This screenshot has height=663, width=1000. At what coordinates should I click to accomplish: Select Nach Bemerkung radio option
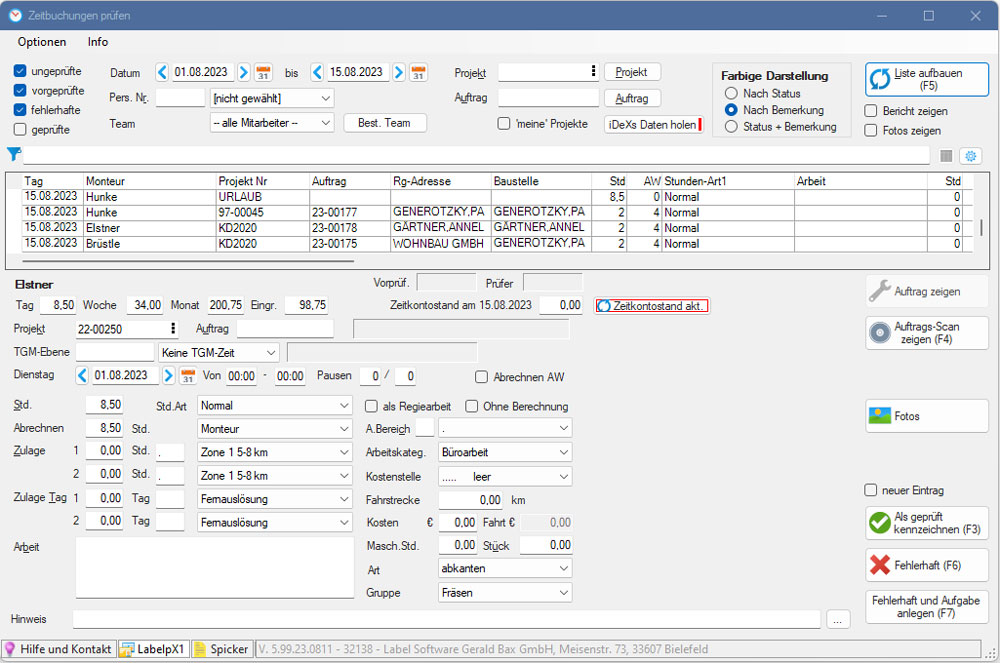pyautogui.click(x=731, y=110)
